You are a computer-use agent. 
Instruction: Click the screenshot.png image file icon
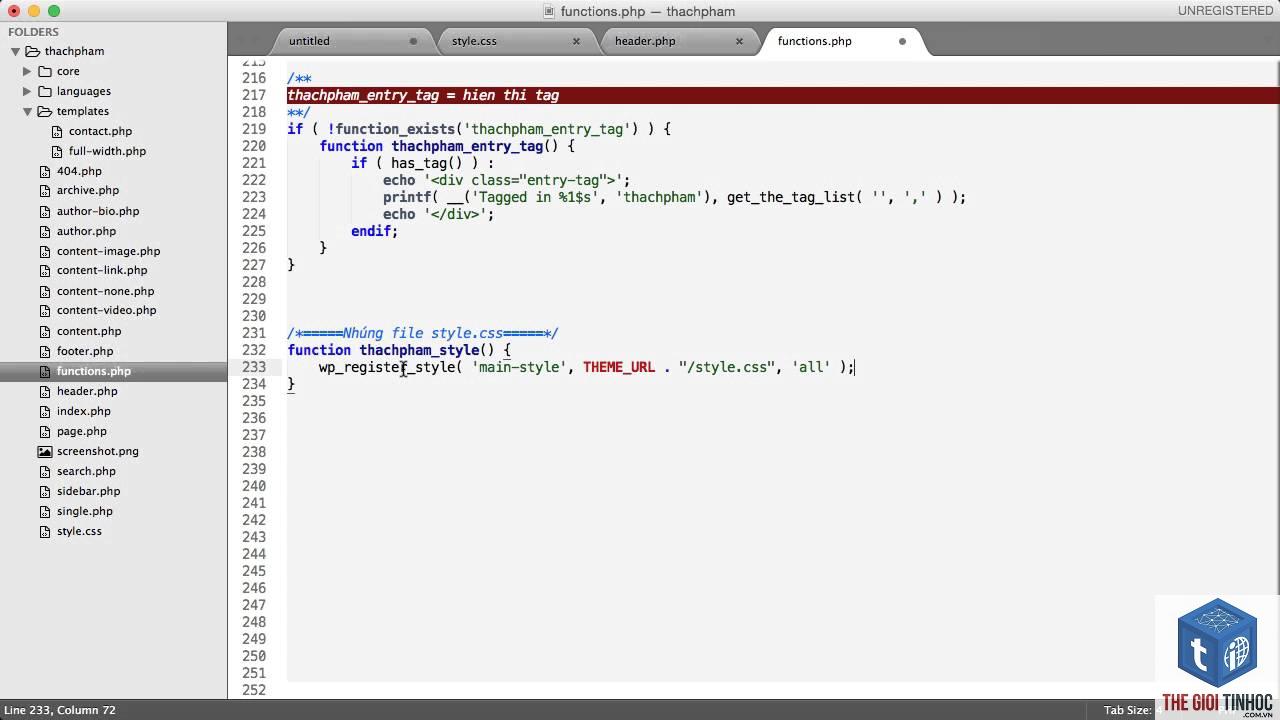tap(45, 451)
